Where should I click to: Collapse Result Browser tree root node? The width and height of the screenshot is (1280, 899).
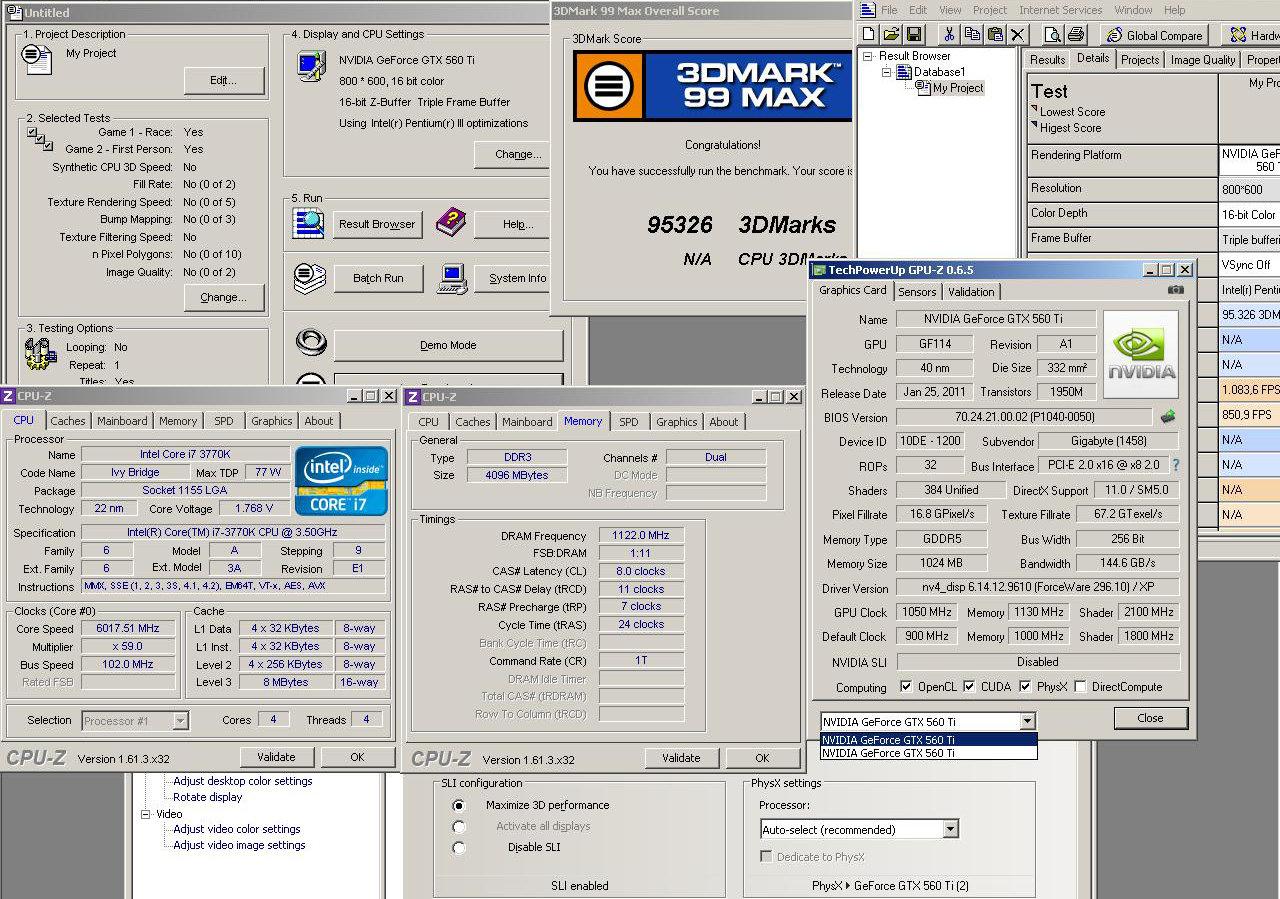coord(868,57)
